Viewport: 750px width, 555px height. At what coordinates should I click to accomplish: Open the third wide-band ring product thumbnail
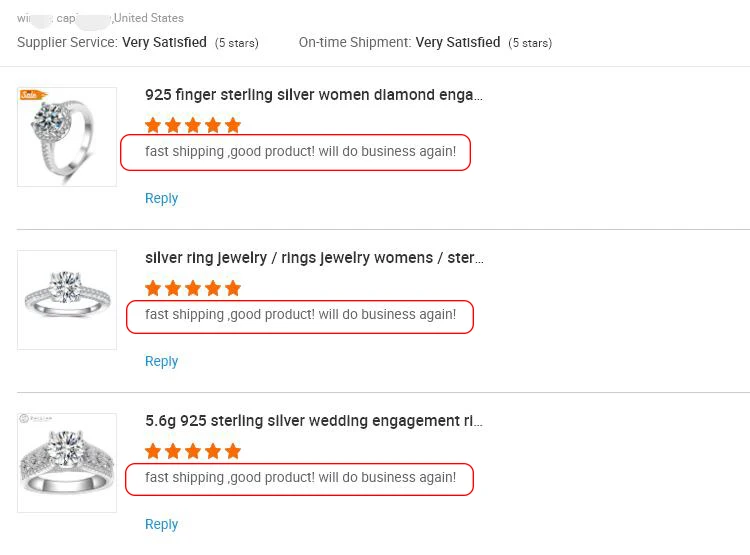(x=67, y=463)
